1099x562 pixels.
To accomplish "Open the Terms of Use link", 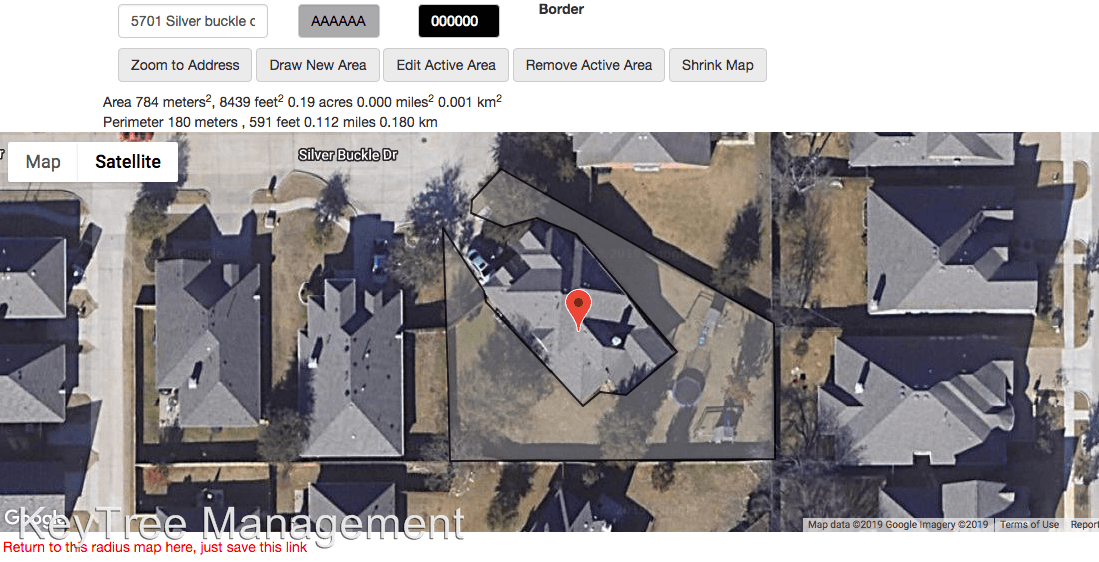I will (1029, 524).
